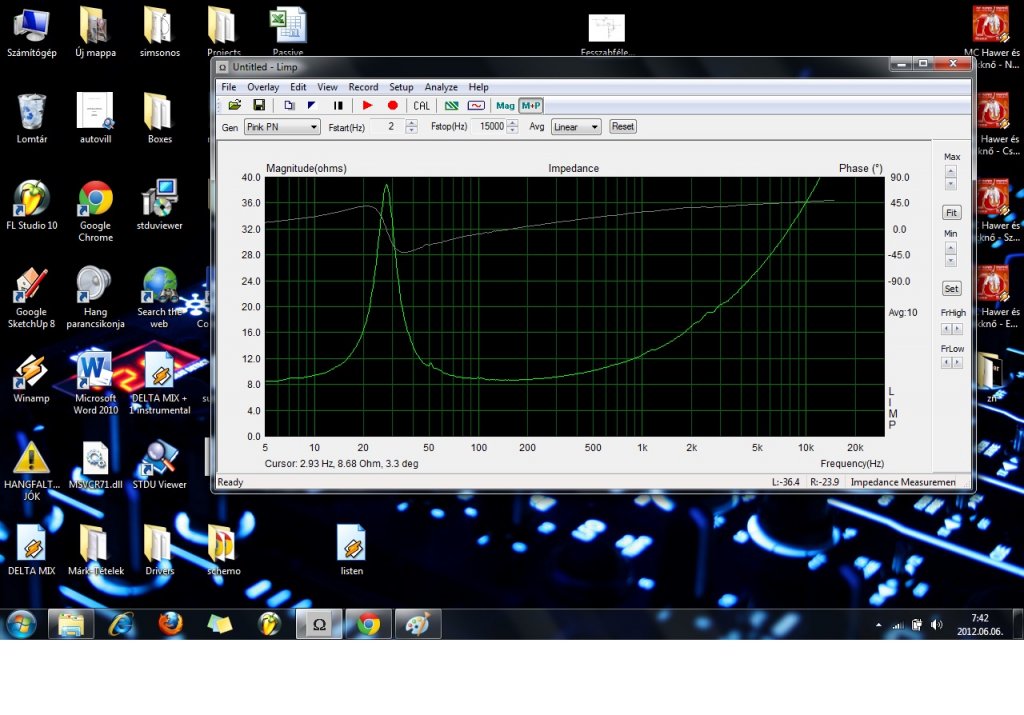Click the Set button
Screen dimensions: 1024x715
pos(952,289)
